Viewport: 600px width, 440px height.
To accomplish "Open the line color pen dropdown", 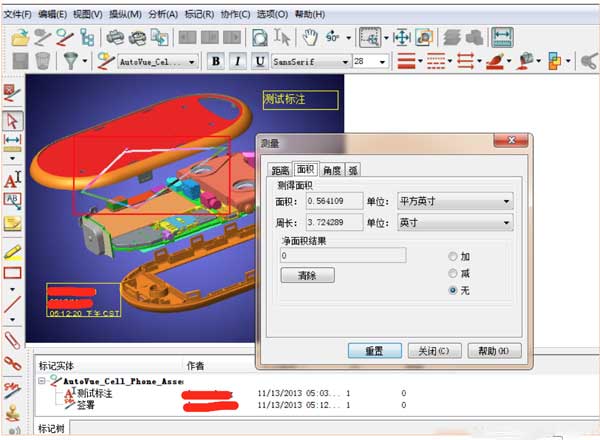I will (509, 61).
